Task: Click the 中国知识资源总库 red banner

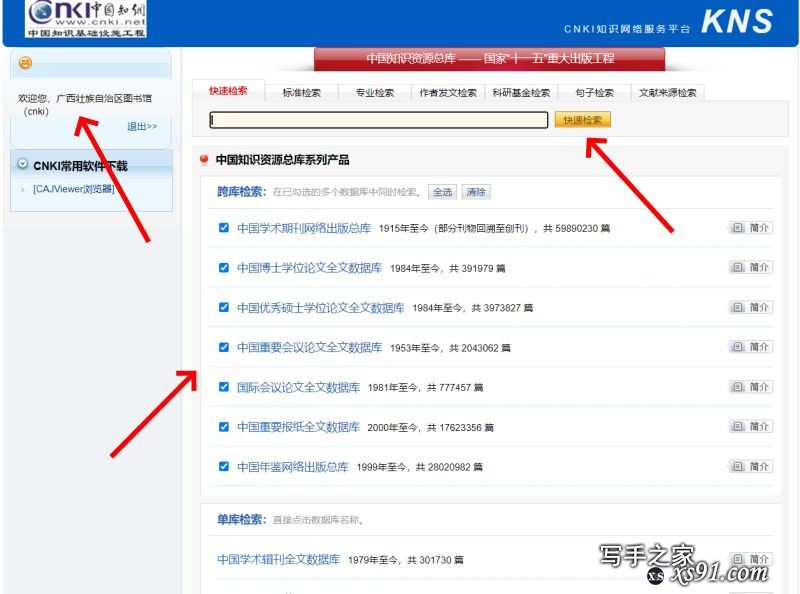Action: coord(490,59)
